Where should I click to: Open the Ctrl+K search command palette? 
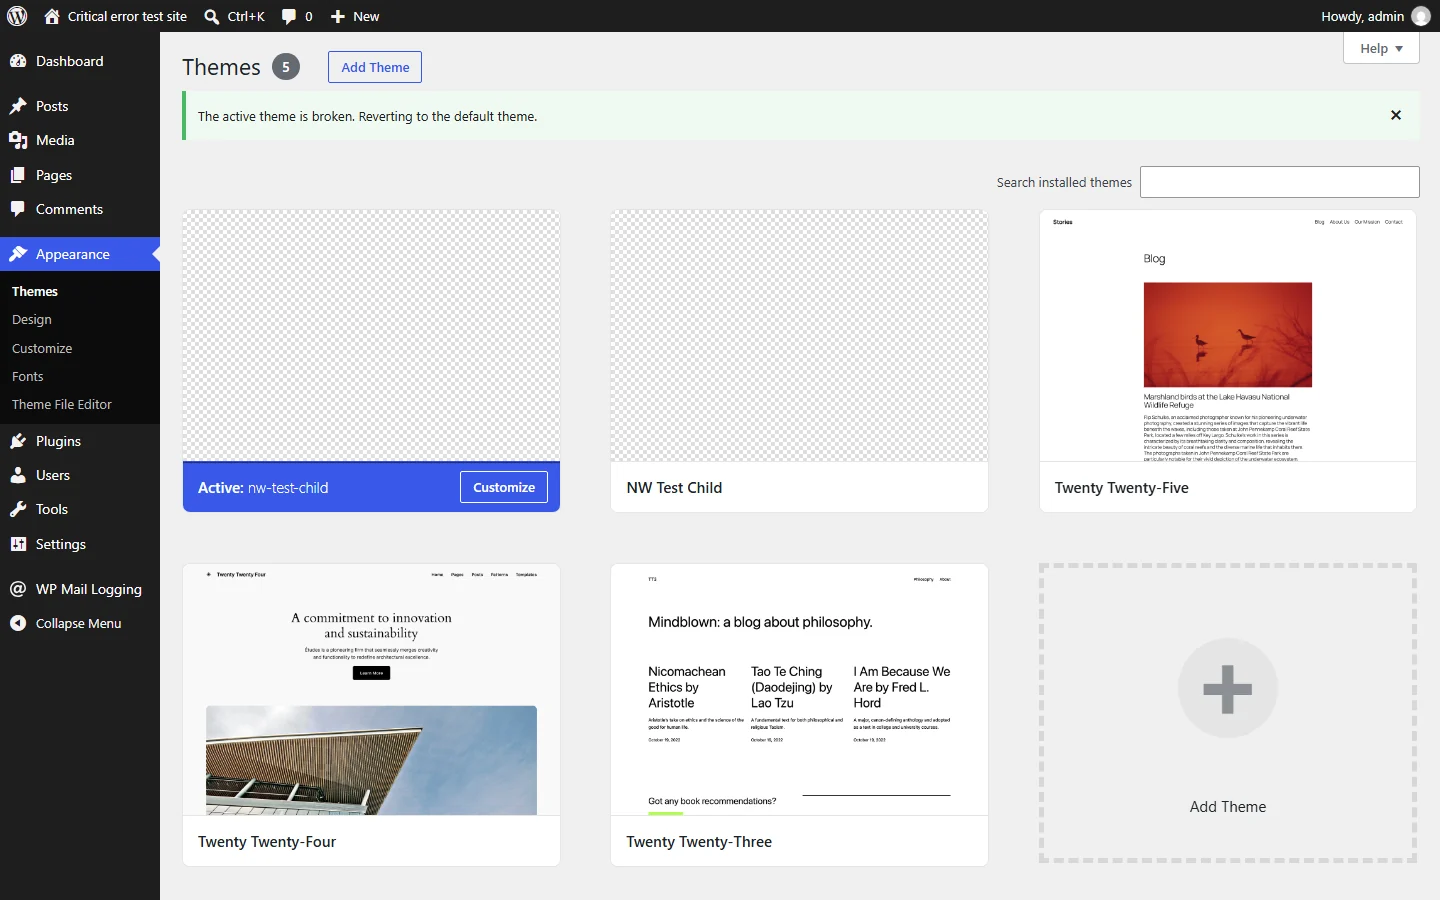[x=234, y=16]
